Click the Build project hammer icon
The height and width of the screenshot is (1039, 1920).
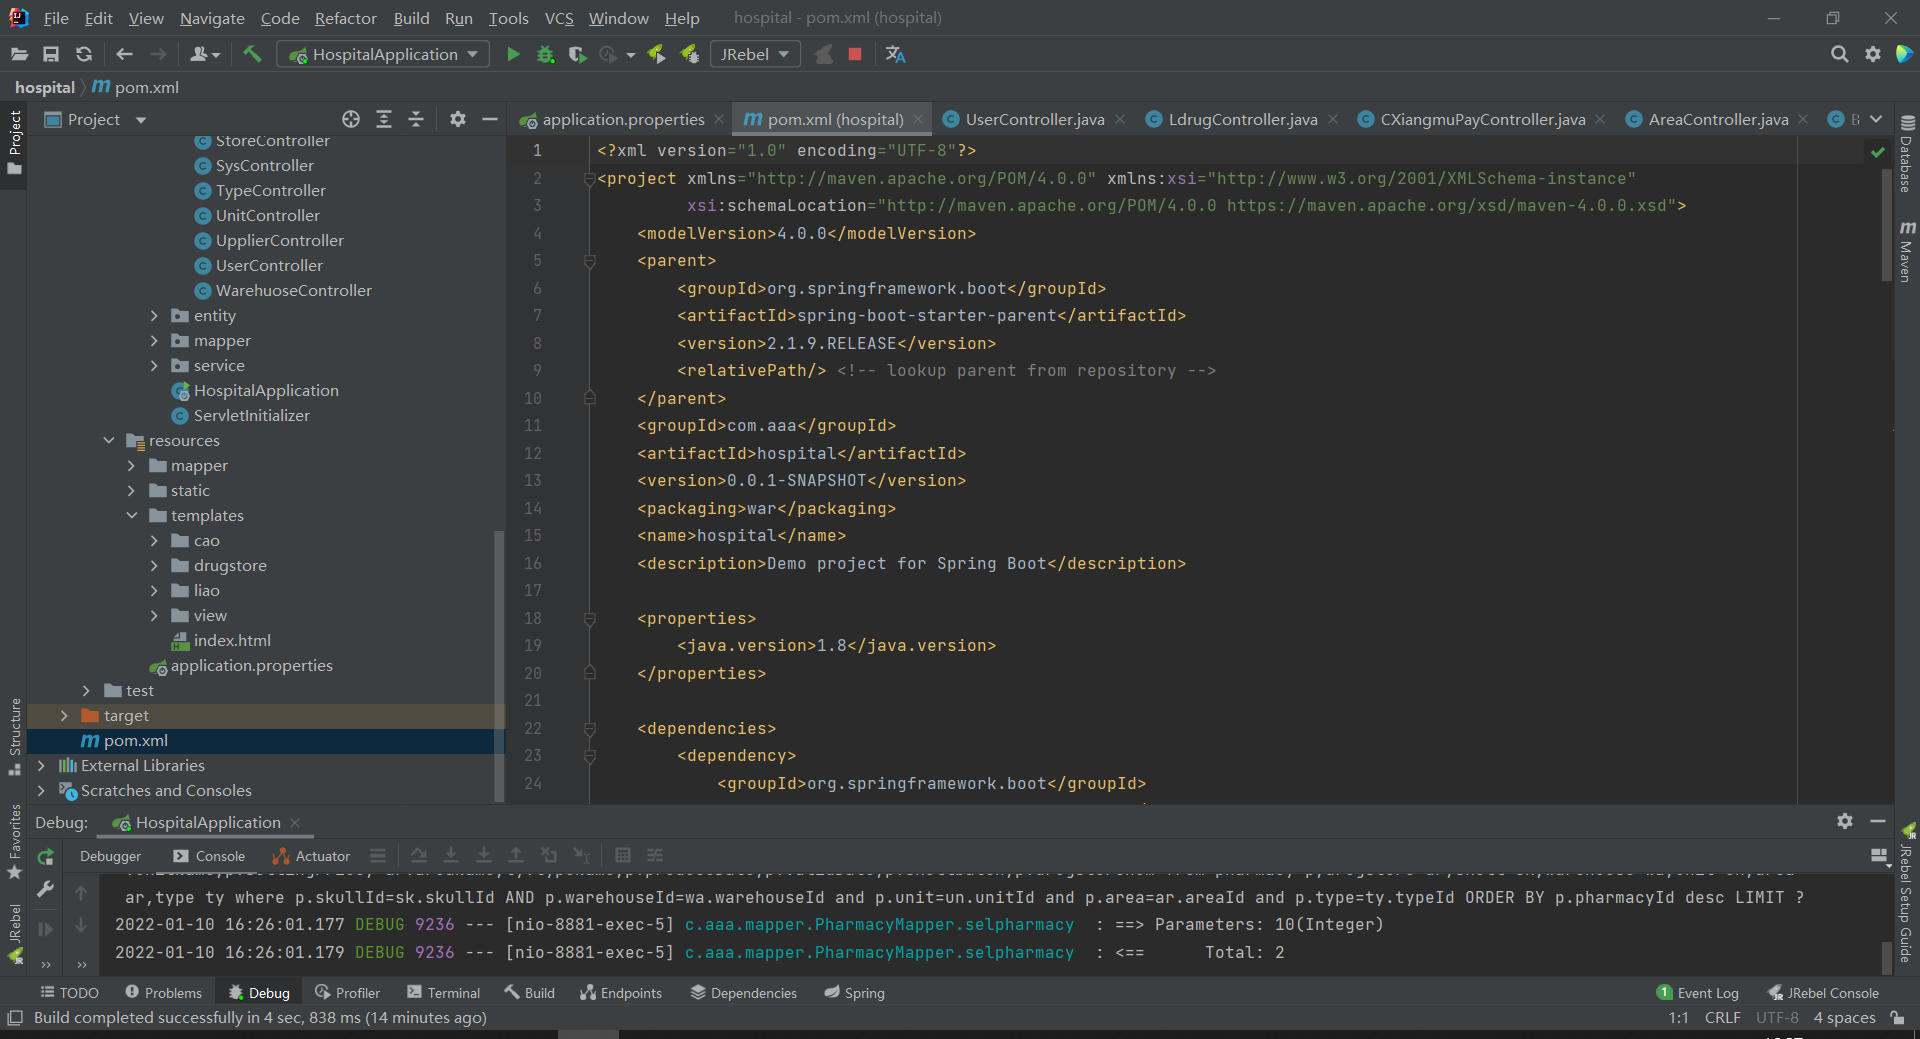pyautogui.click(x=252, y=54)
